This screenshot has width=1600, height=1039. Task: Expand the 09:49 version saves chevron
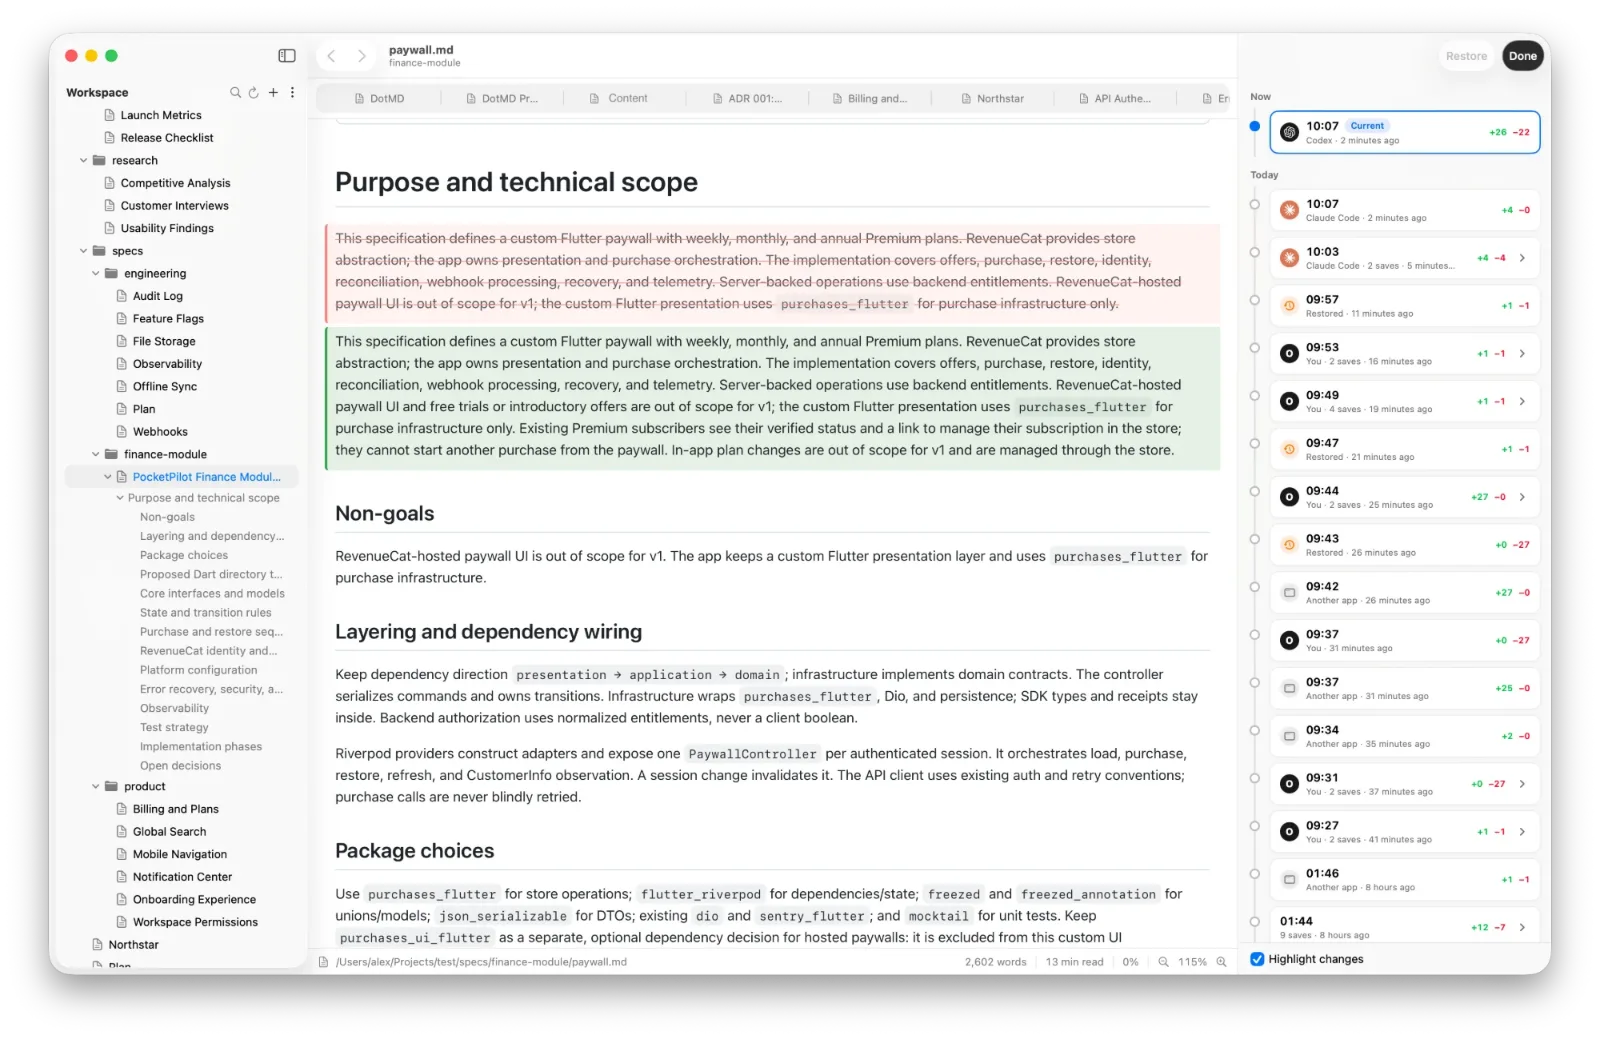click(x=1522, y=401)
